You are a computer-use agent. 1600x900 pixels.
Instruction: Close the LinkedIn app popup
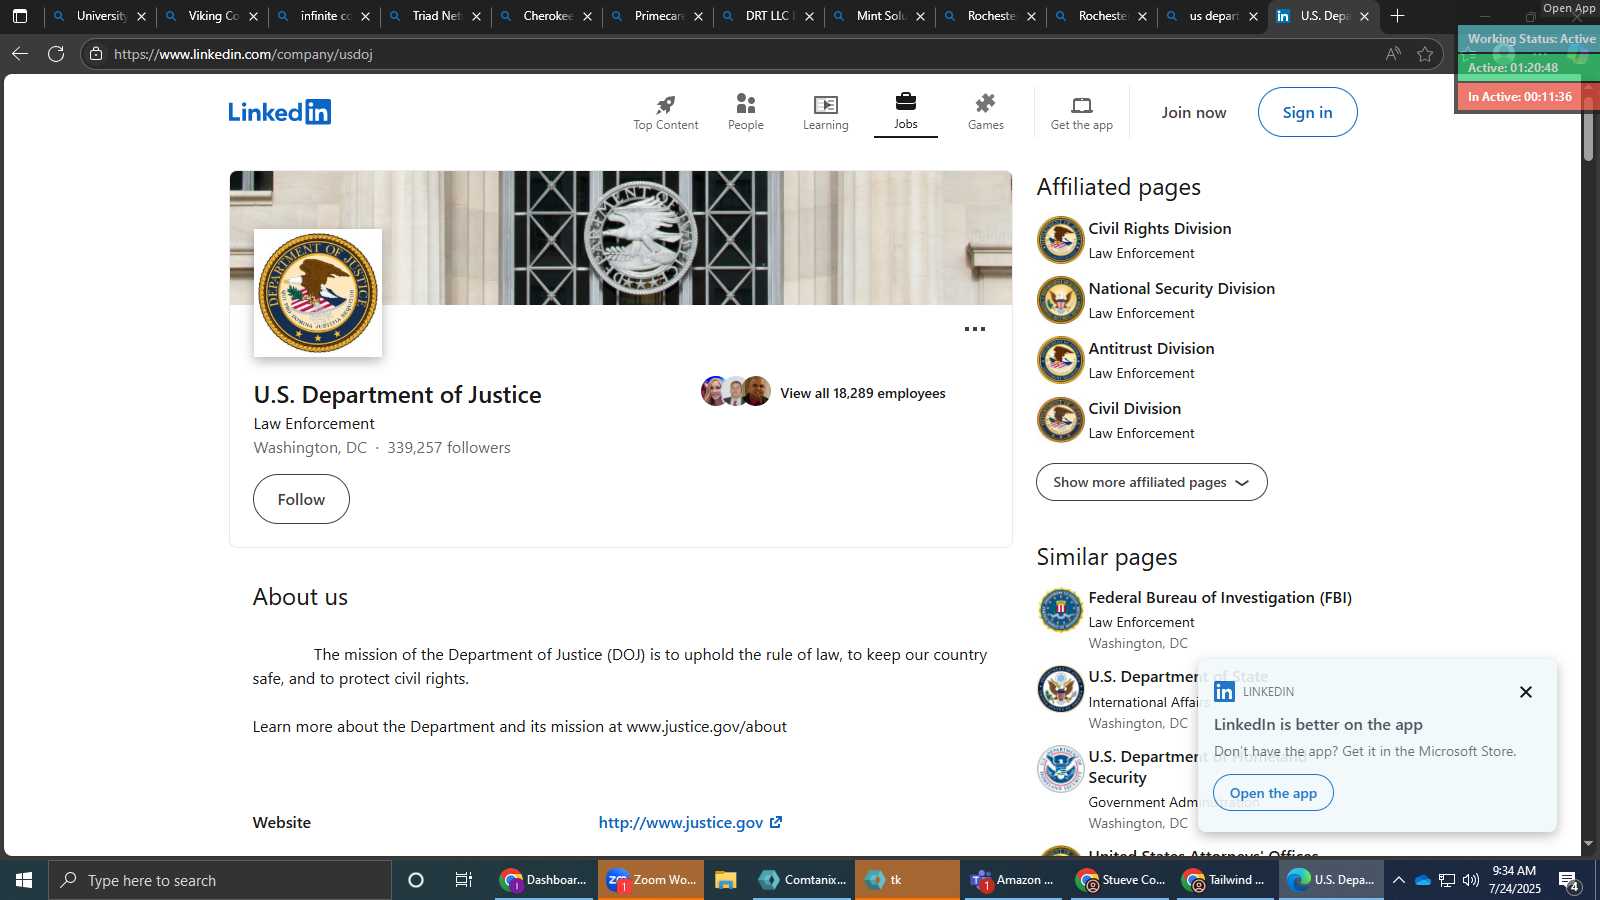[1525, 692]
